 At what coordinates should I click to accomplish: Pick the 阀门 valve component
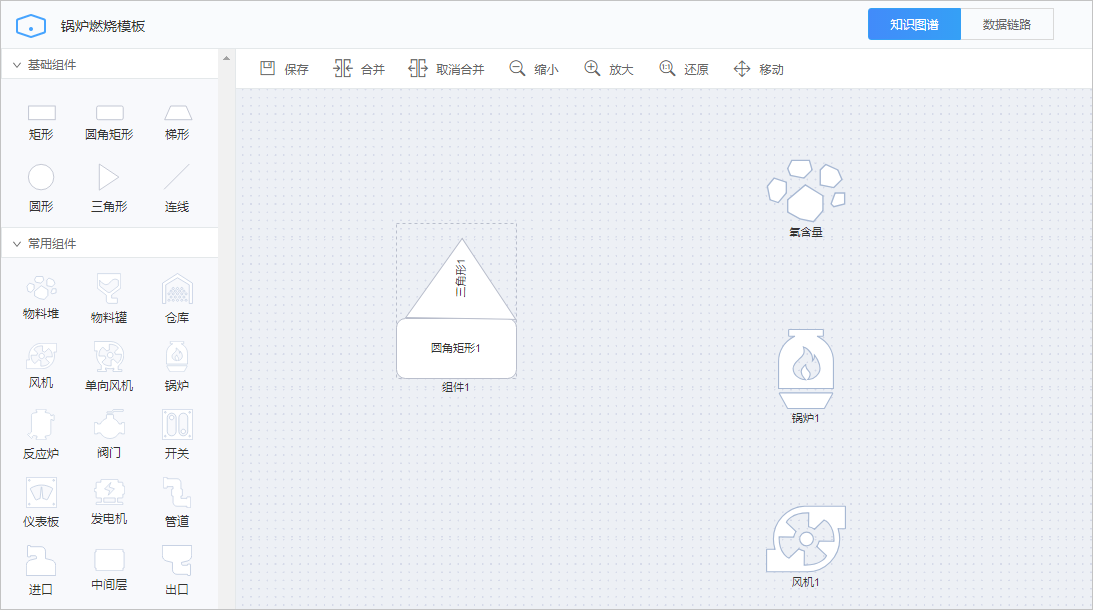click(x=109, y=434)
